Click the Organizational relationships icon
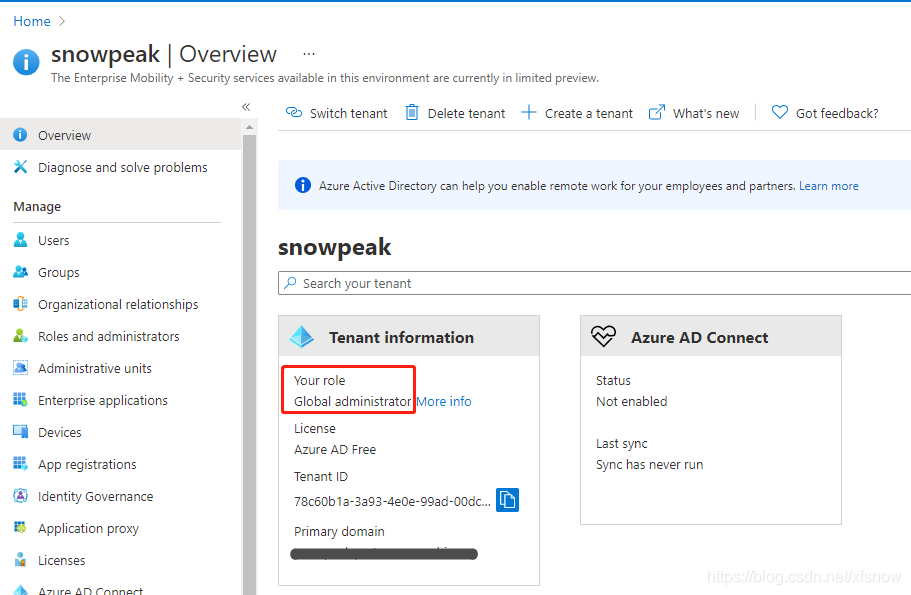Screen dimensions: 911x595 tap(20, 303)
